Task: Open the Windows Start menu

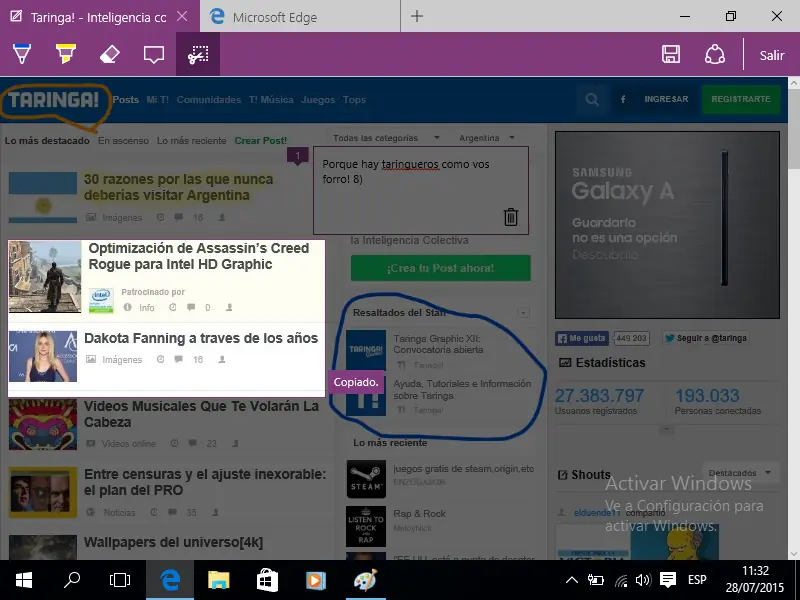Action: coord(23,580)
